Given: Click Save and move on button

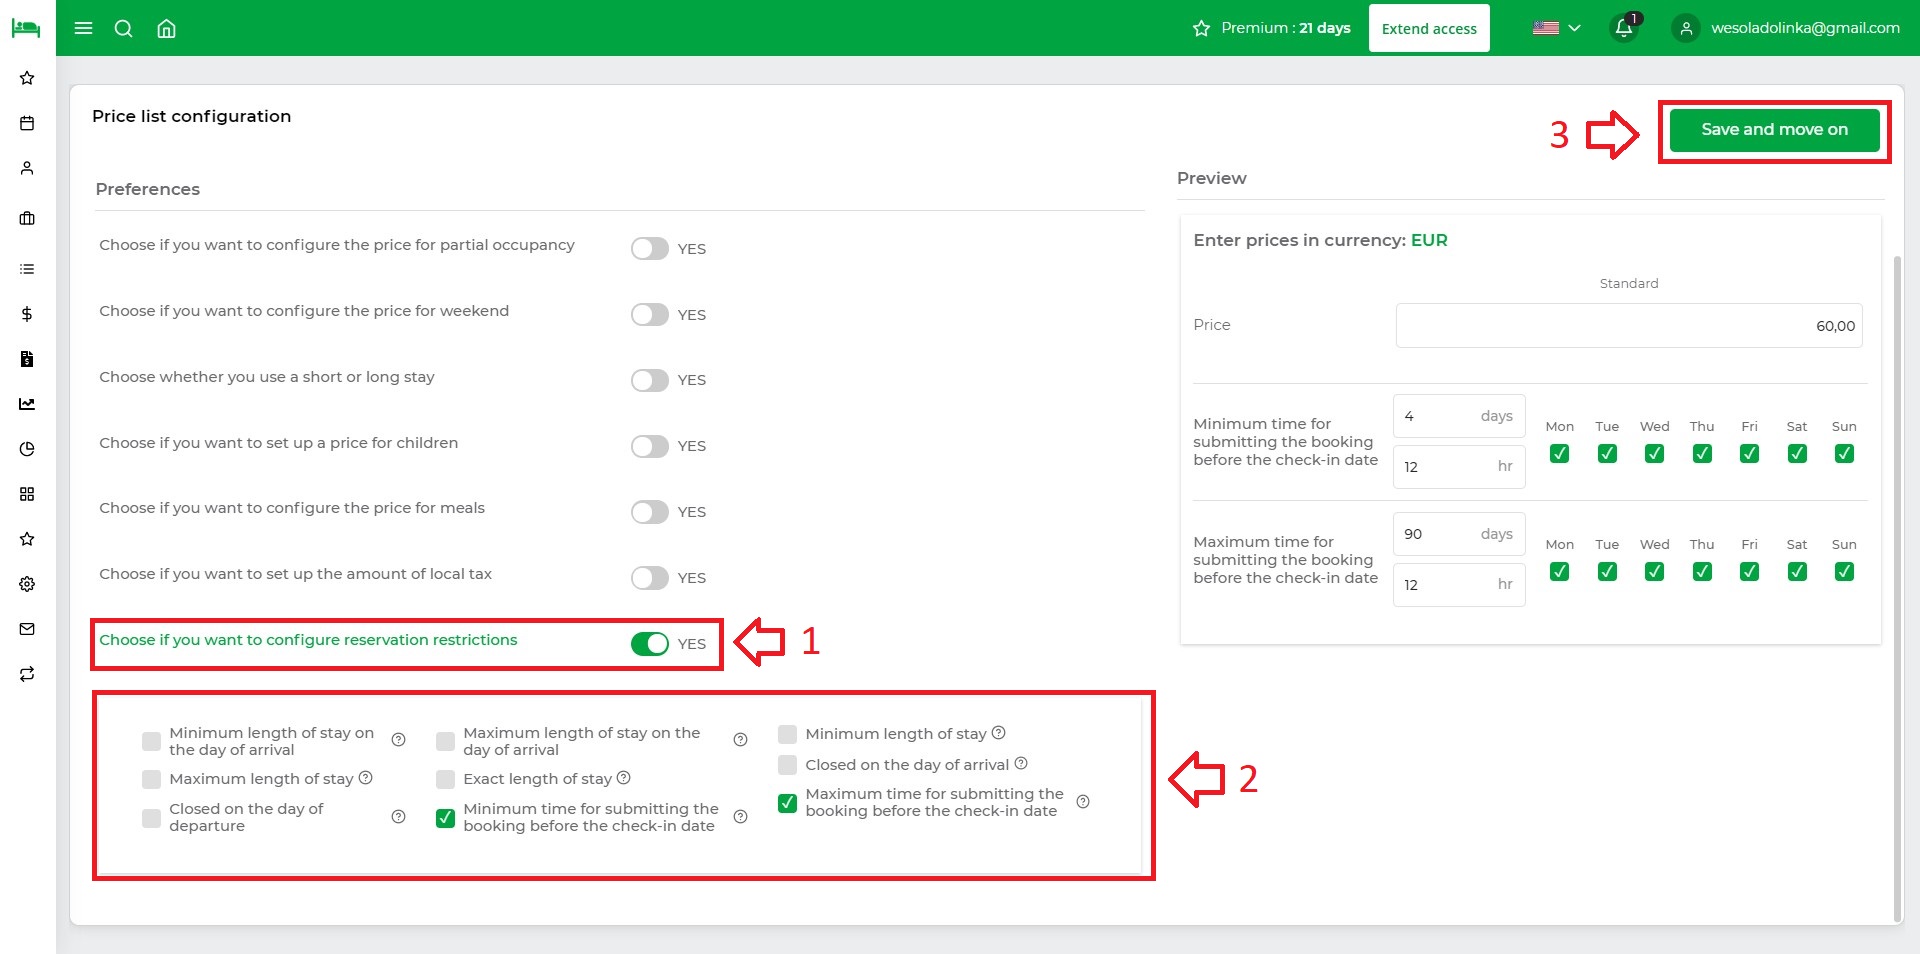Looking at the screenshot, I should point(1774,130).
